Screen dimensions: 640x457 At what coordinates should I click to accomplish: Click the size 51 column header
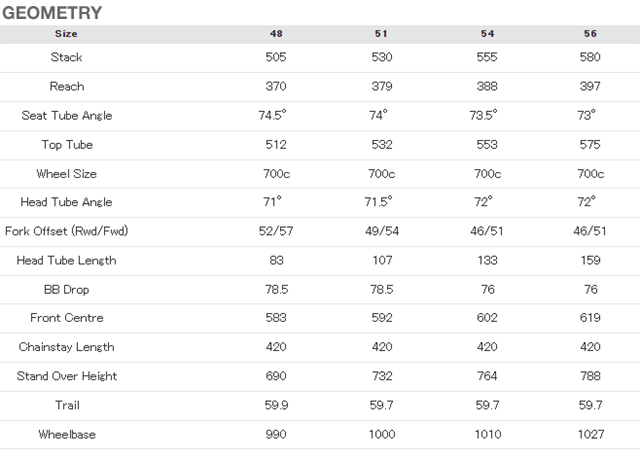tap(381, 34)
